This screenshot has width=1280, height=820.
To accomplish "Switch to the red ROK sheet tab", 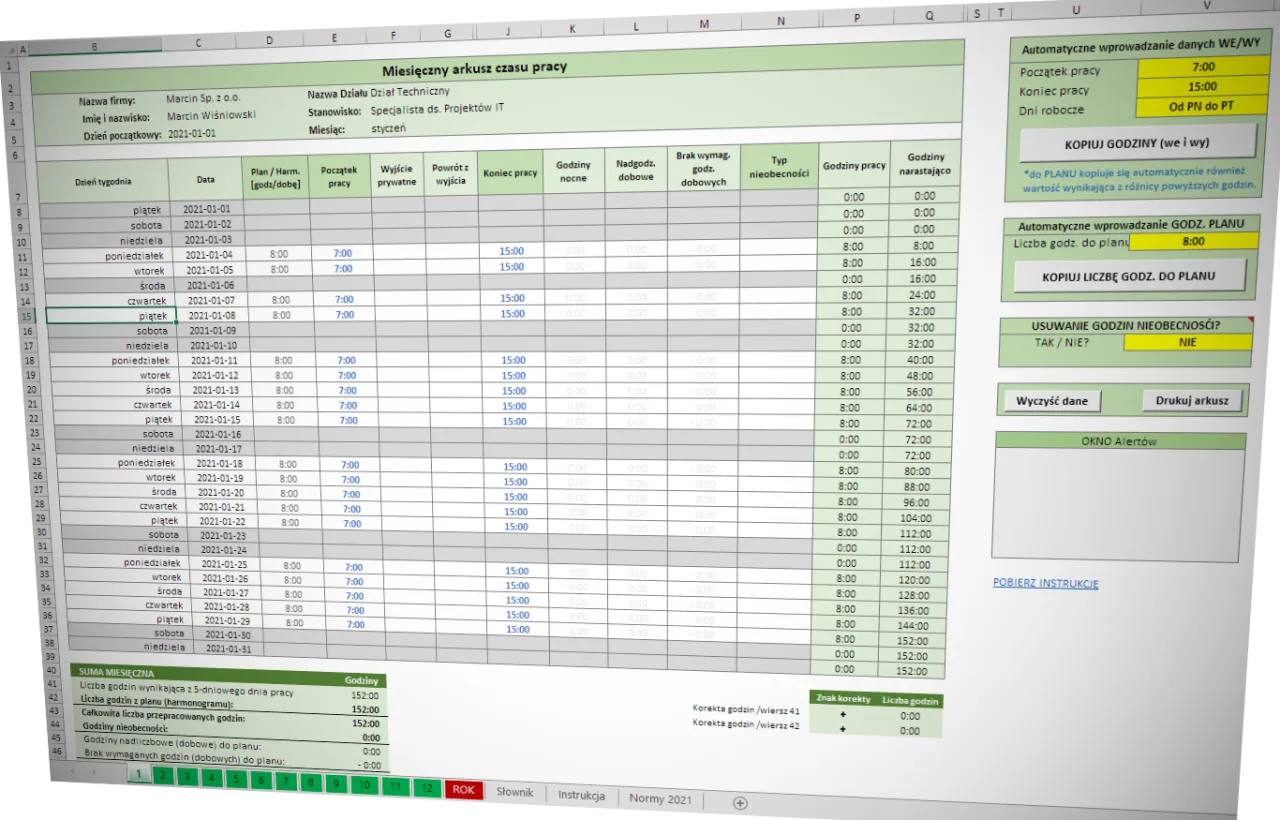I will click(x=463, y=790).
